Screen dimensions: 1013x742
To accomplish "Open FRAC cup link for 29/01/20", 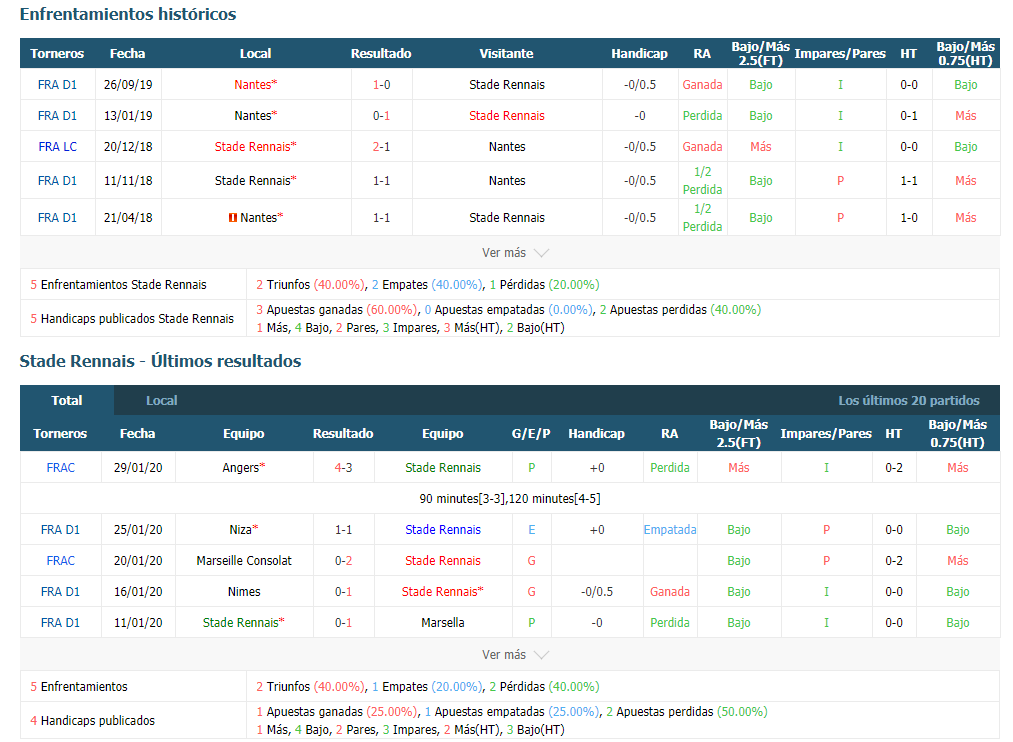I will coord(61,468).
